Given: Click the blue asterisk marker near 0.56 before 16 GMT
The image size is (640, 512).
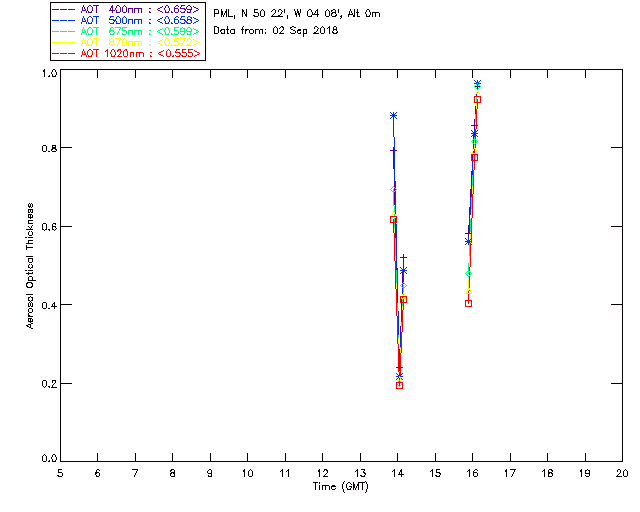Looking at the screenshot, I should (469, 242).
